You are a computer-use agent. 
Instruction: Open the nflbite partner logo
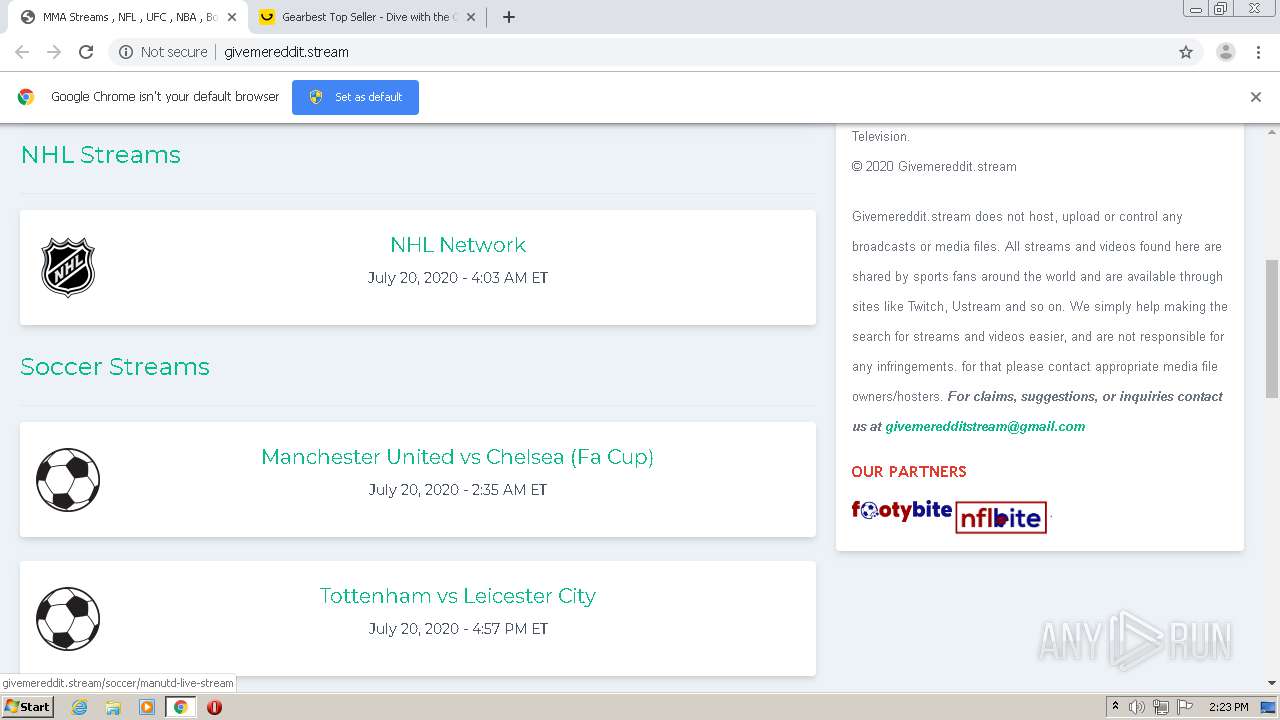tap(1001, 518)
